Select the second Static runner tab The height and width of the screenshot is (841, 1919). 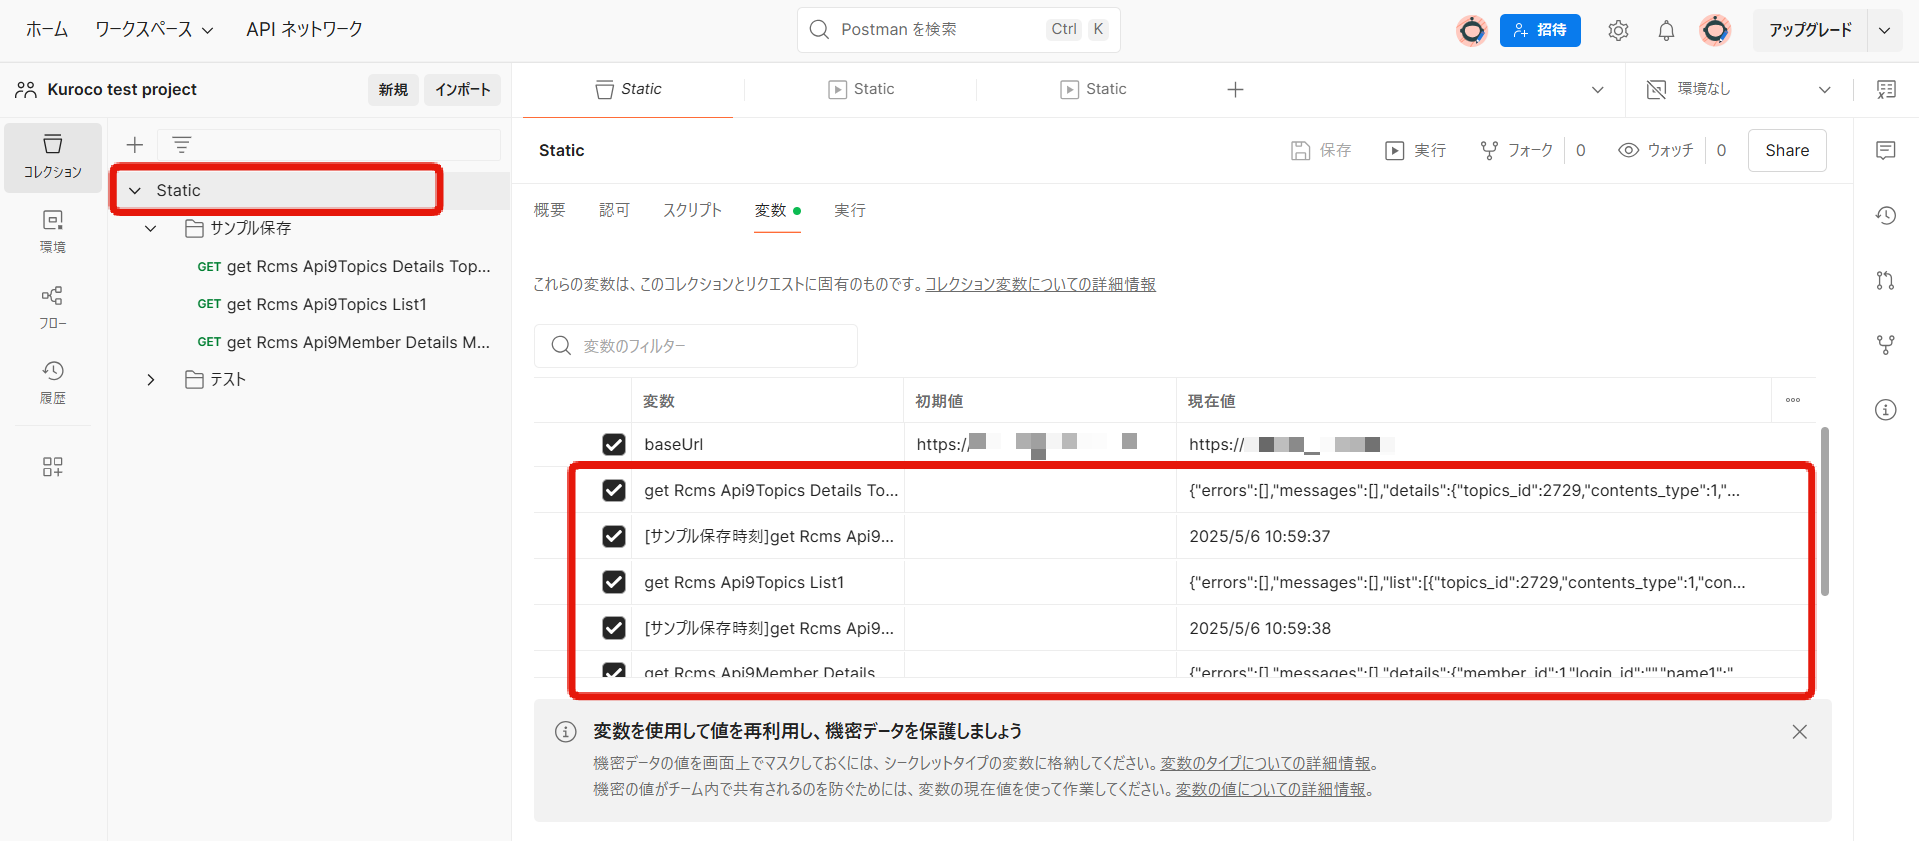861,90
